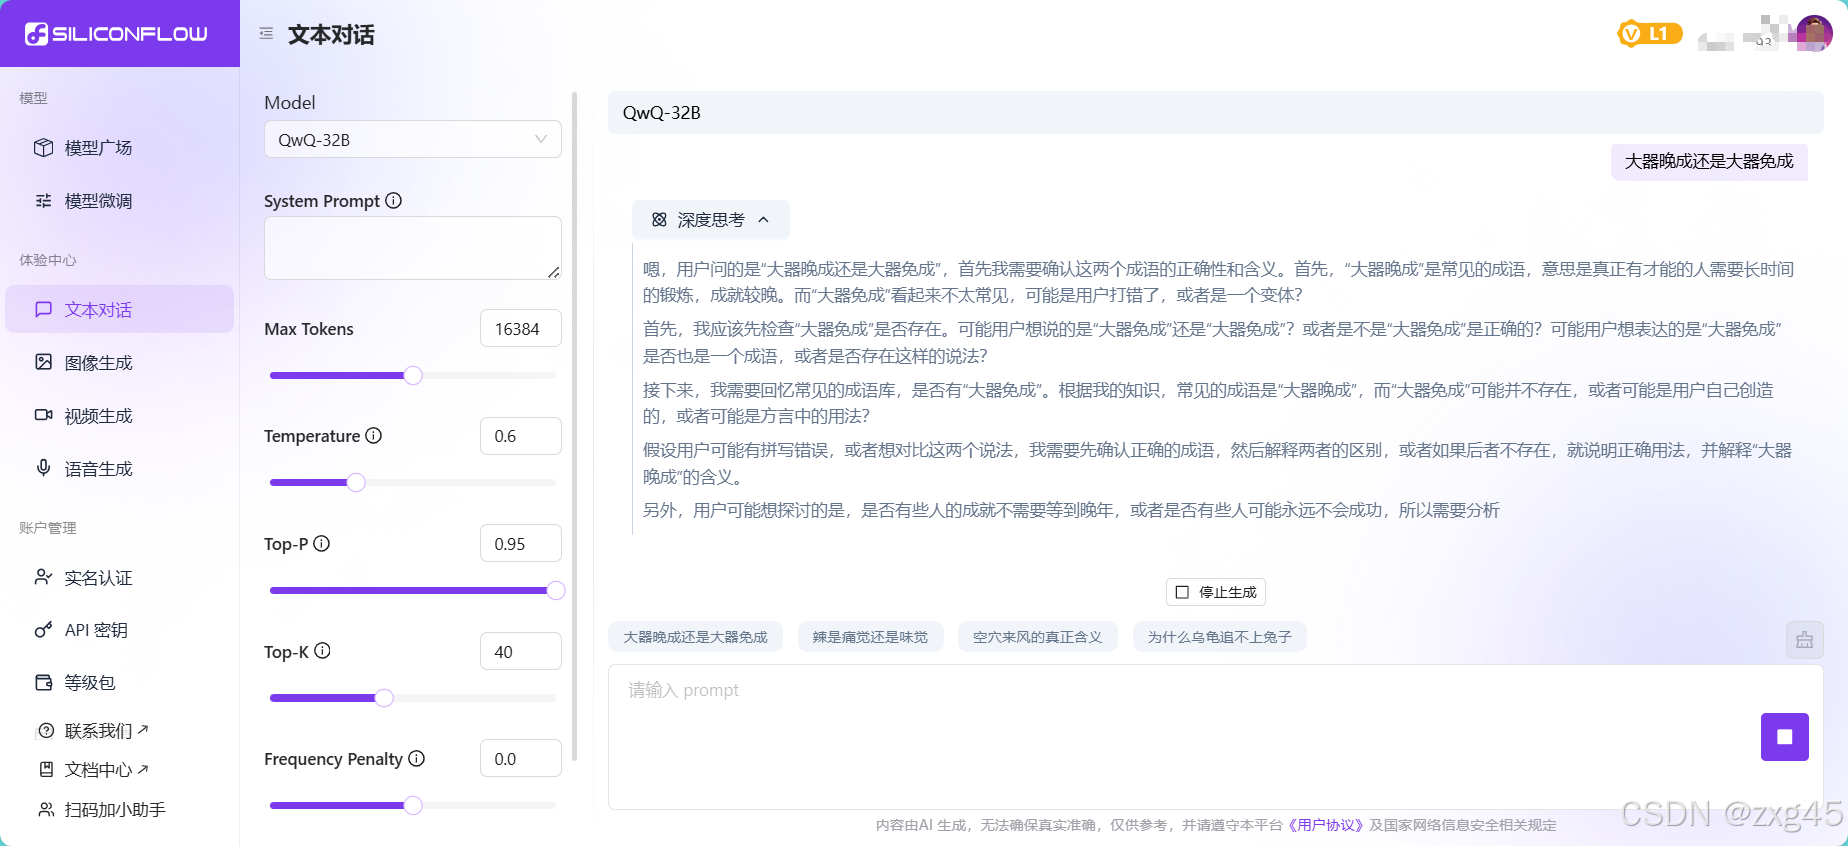Click the user message 大器晚成还是大器免成 bubble
1848x846 pixels.
point(1709,162)
